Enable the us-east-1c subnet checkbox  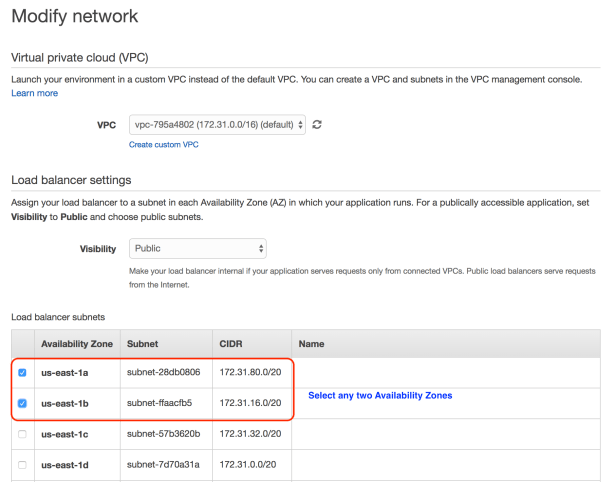tap(22, 435)
